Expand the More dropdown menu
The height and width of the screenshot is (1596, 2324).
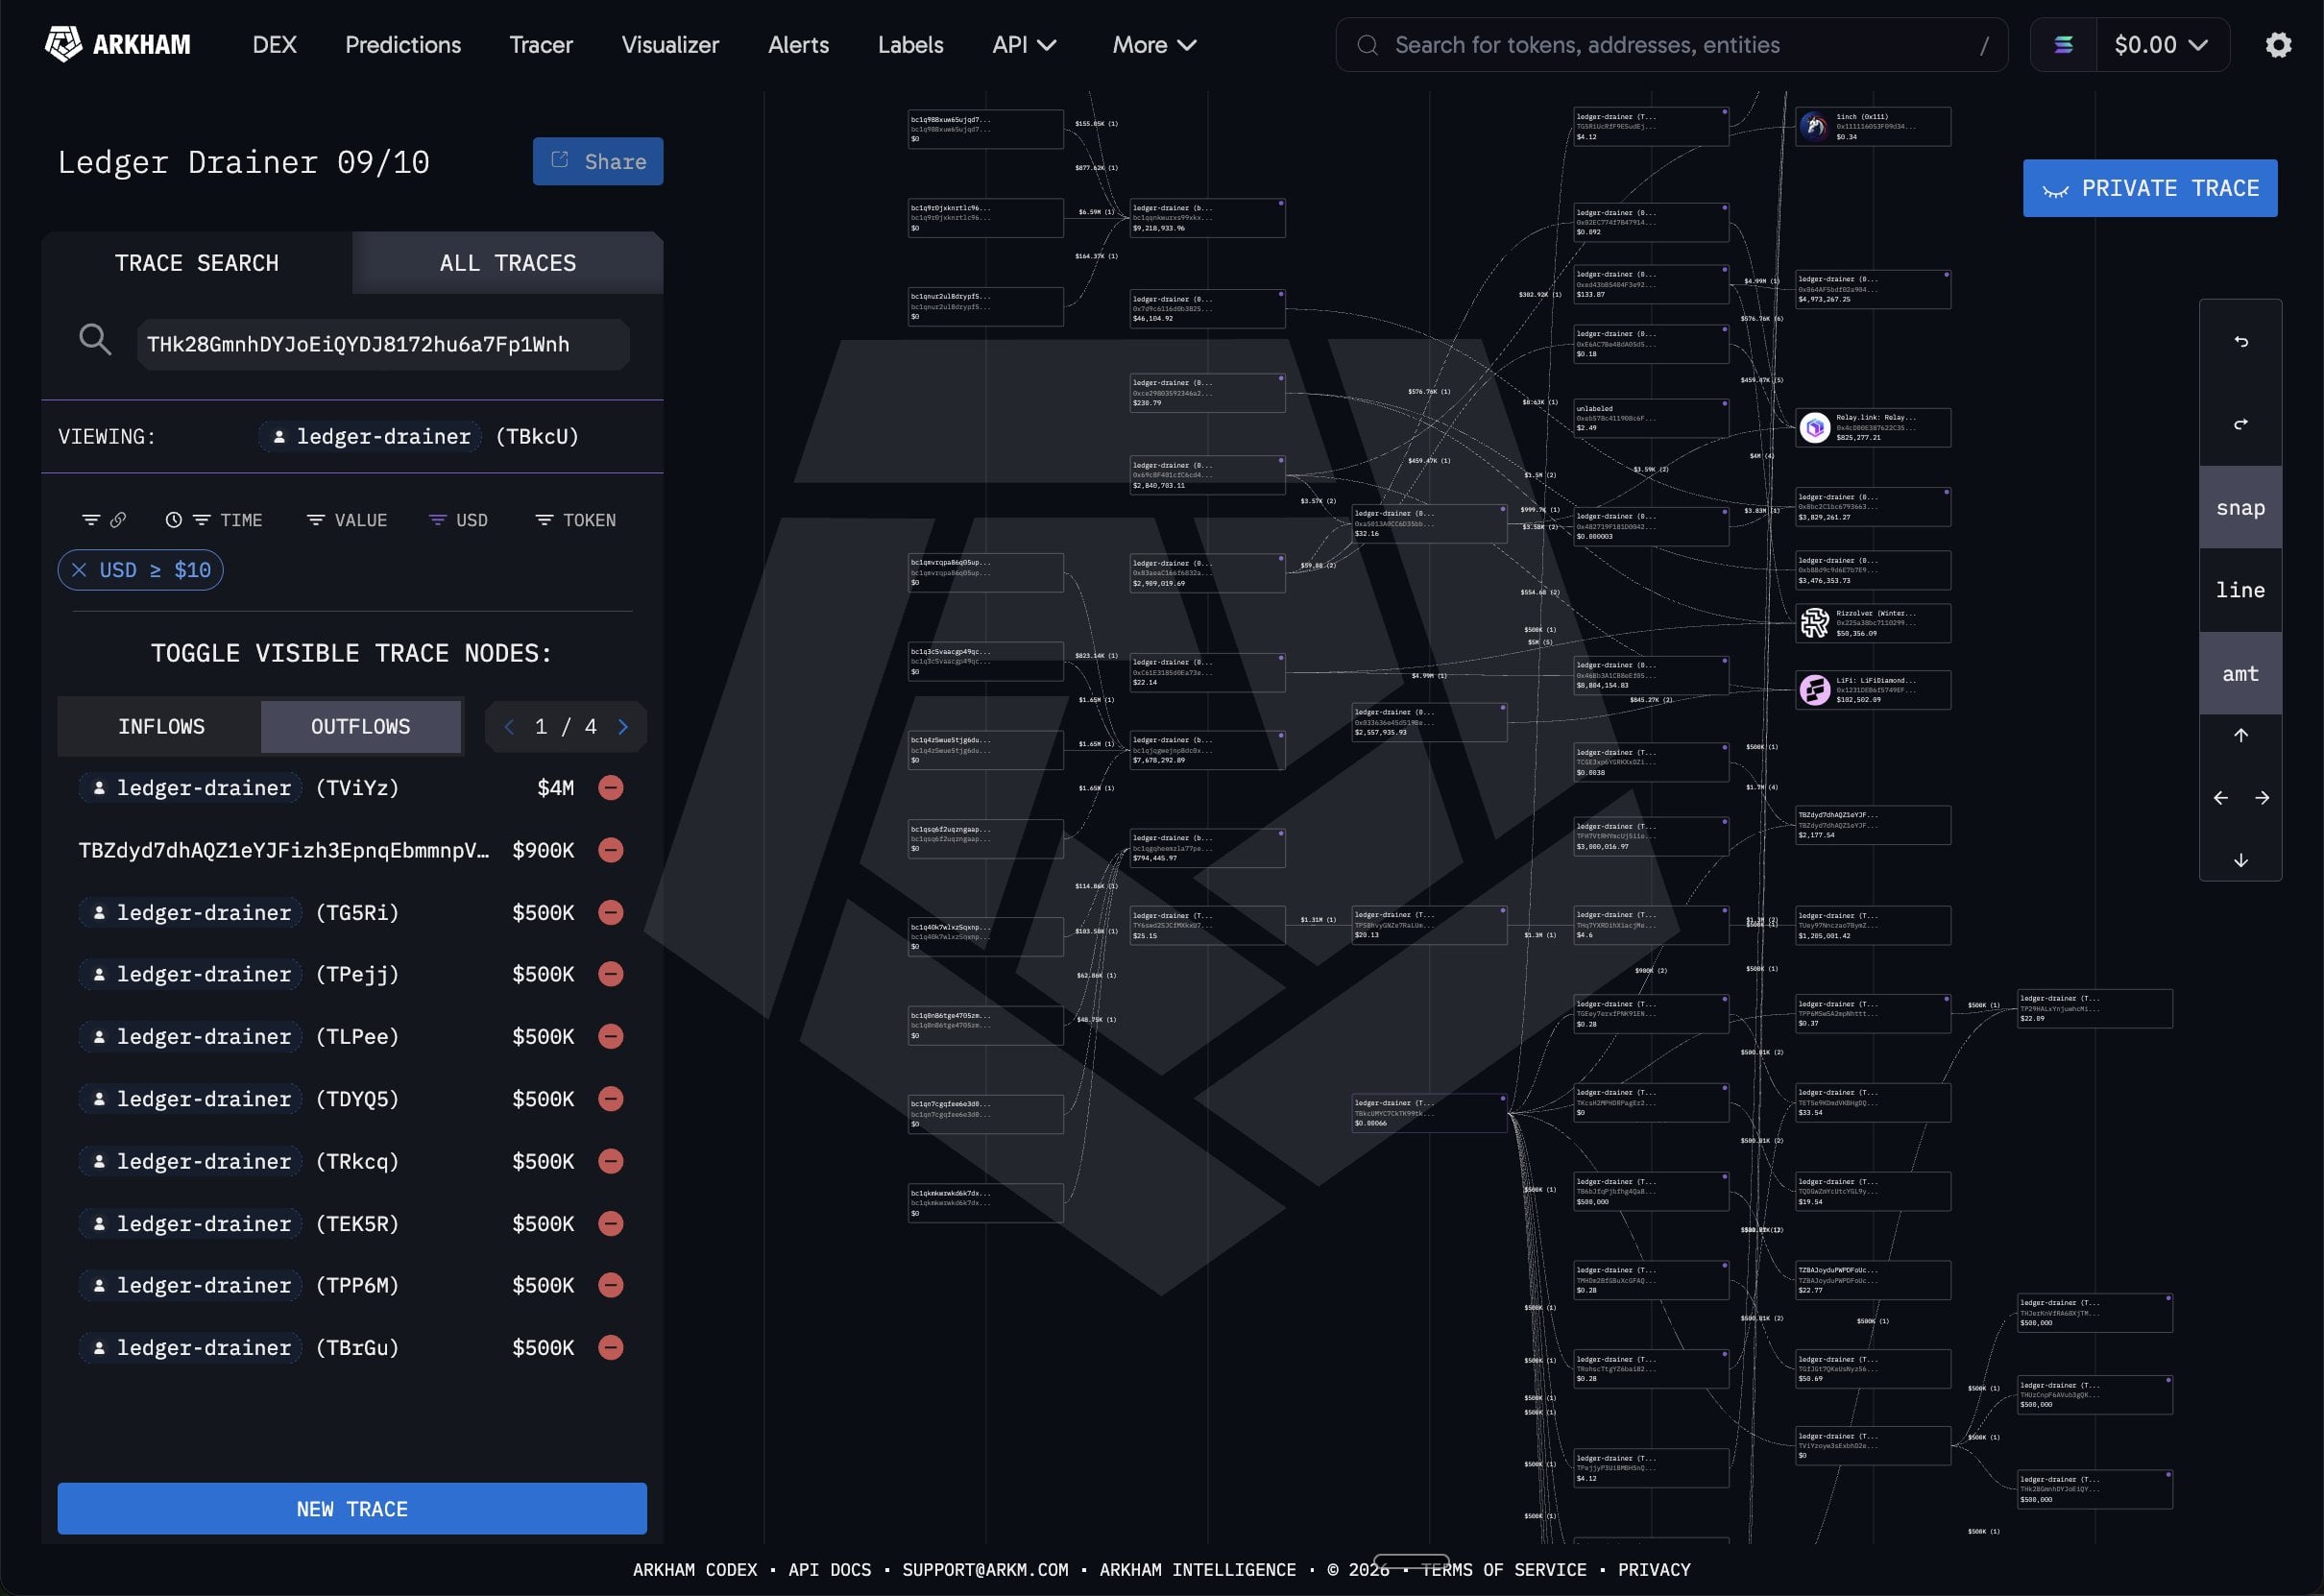[x=1154, y=45]
